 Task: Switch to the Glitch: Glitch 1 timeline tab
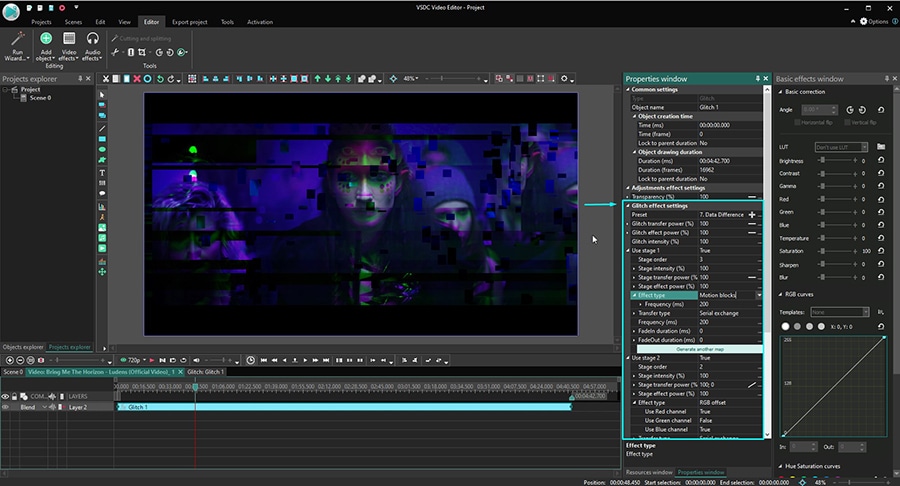[x=205, y=372]
